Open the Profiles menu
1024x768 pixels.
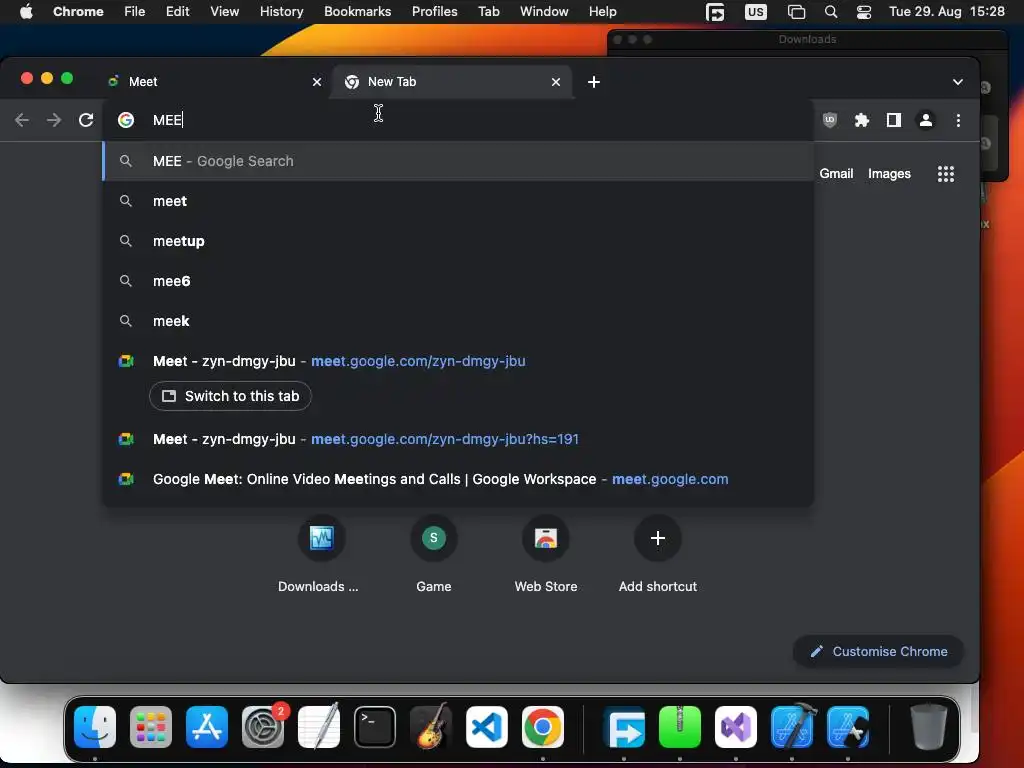(x=434, y=12)
